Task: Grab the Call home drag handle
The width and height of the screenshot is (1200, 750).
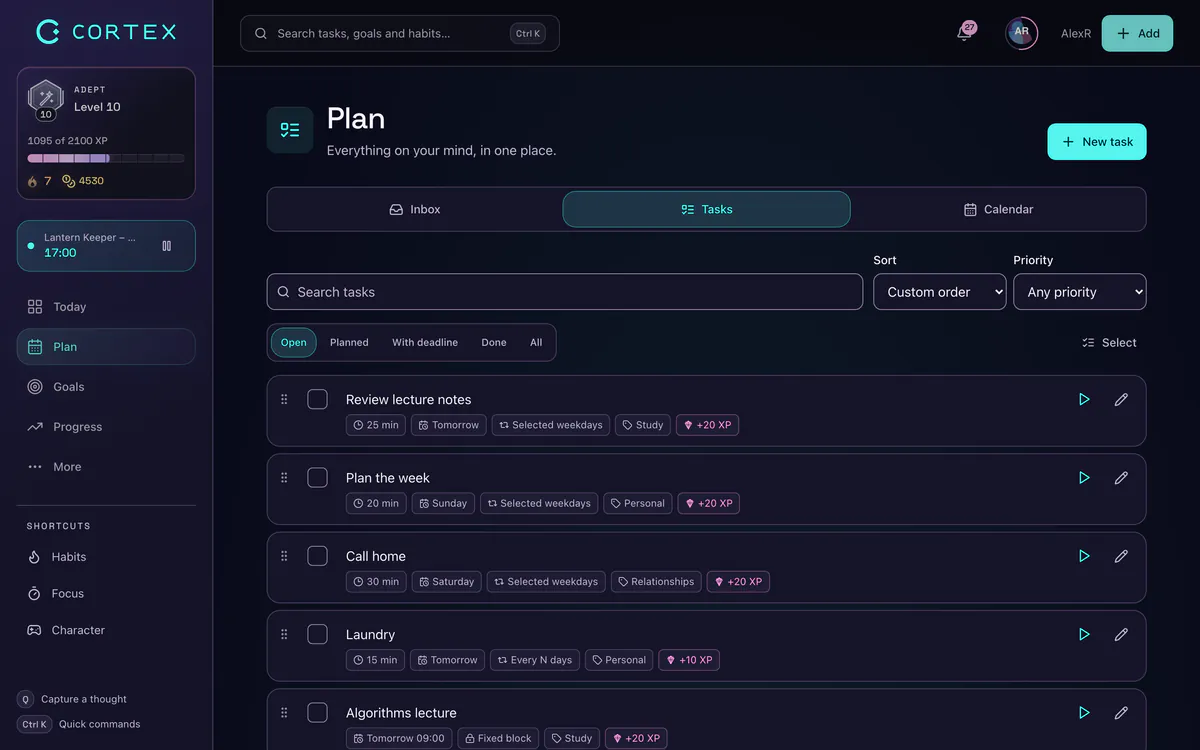Action: [x=284, y=556]
